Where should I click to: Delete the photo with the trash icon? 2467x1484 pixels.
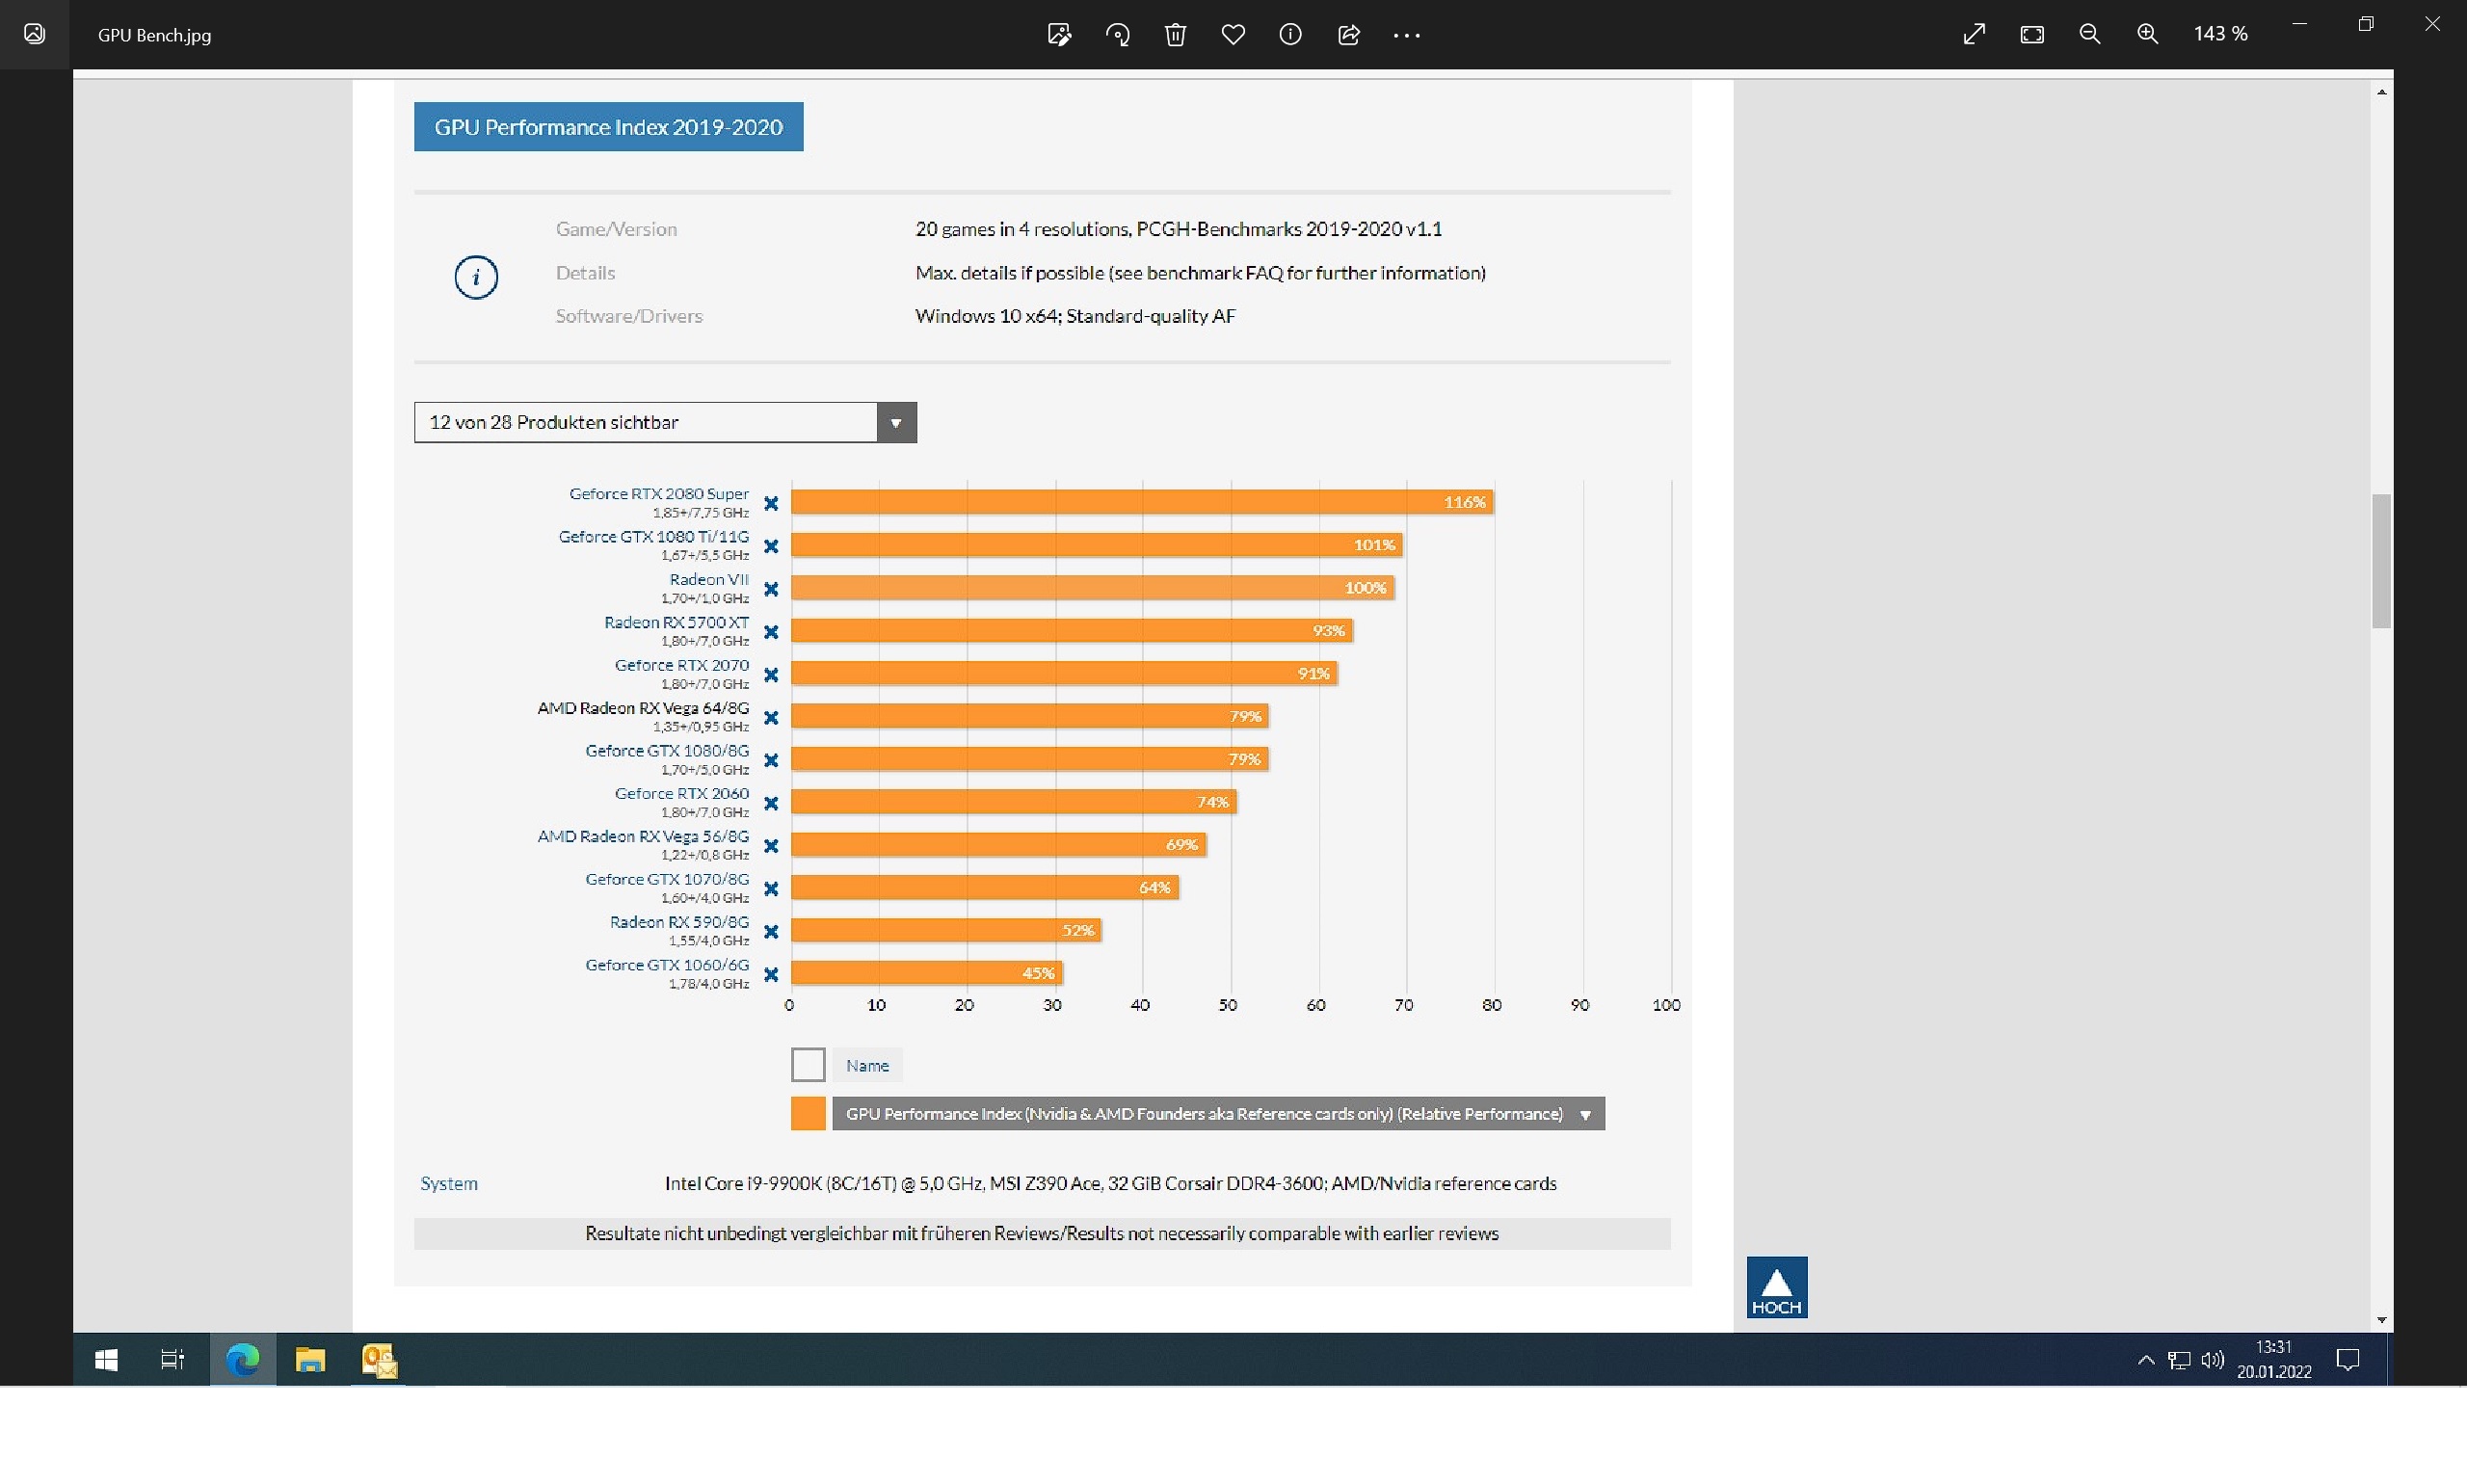pyautogui.click(x=1175, y=35)
